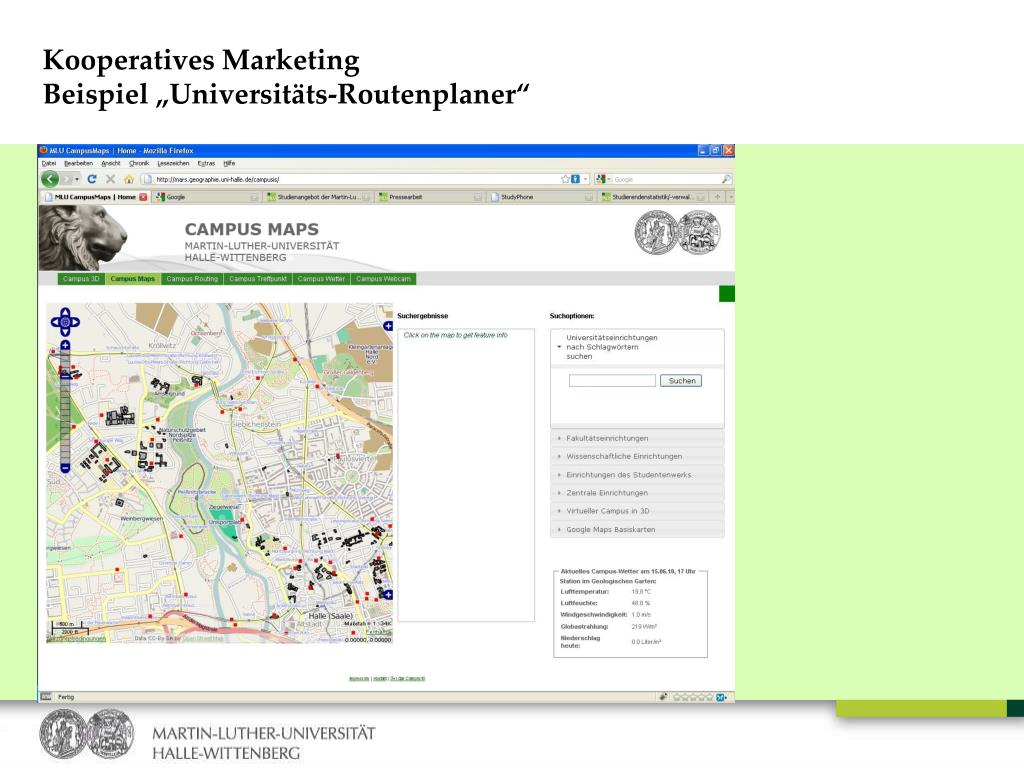The image size is (1024, 768).
Task: Reload the page with the refresh icon
Action: click(x=91, y=179)
